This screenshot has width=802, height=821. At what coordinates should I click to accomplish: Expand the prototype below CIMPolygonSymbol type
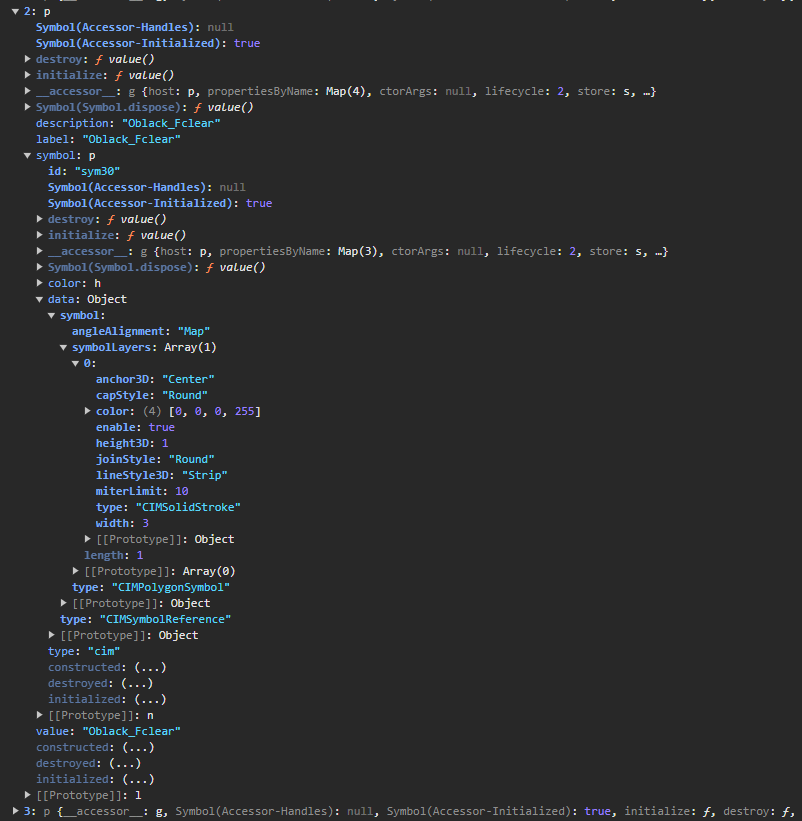tap(64, 603)
